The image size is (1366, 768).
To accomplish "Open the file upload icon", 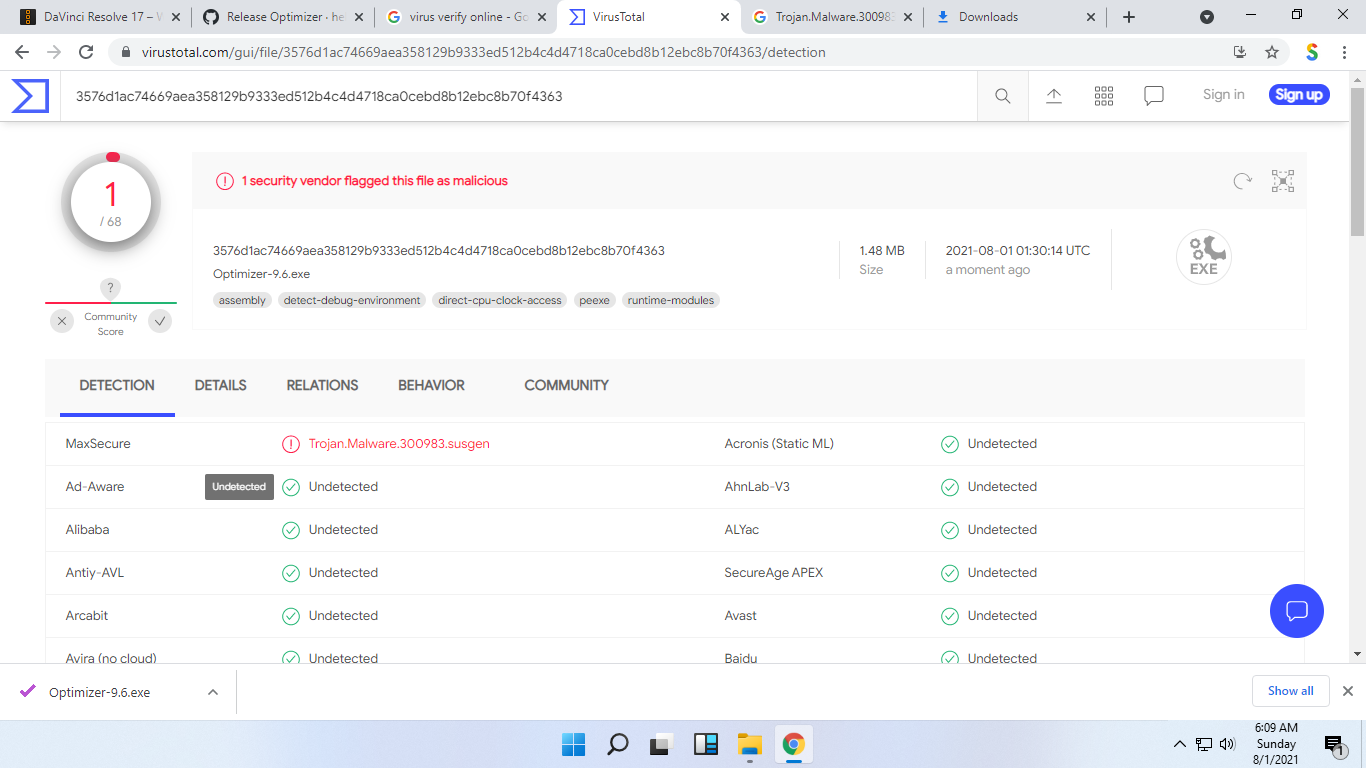I will pyautogui.click(x=1053, y=95).
